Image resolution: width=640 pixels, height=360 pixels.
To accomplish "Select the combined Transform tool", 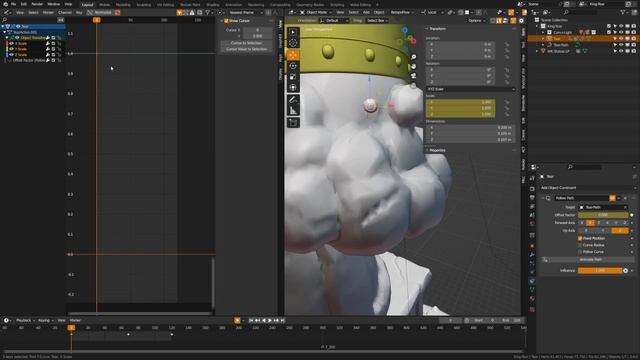I will [293, 87].
